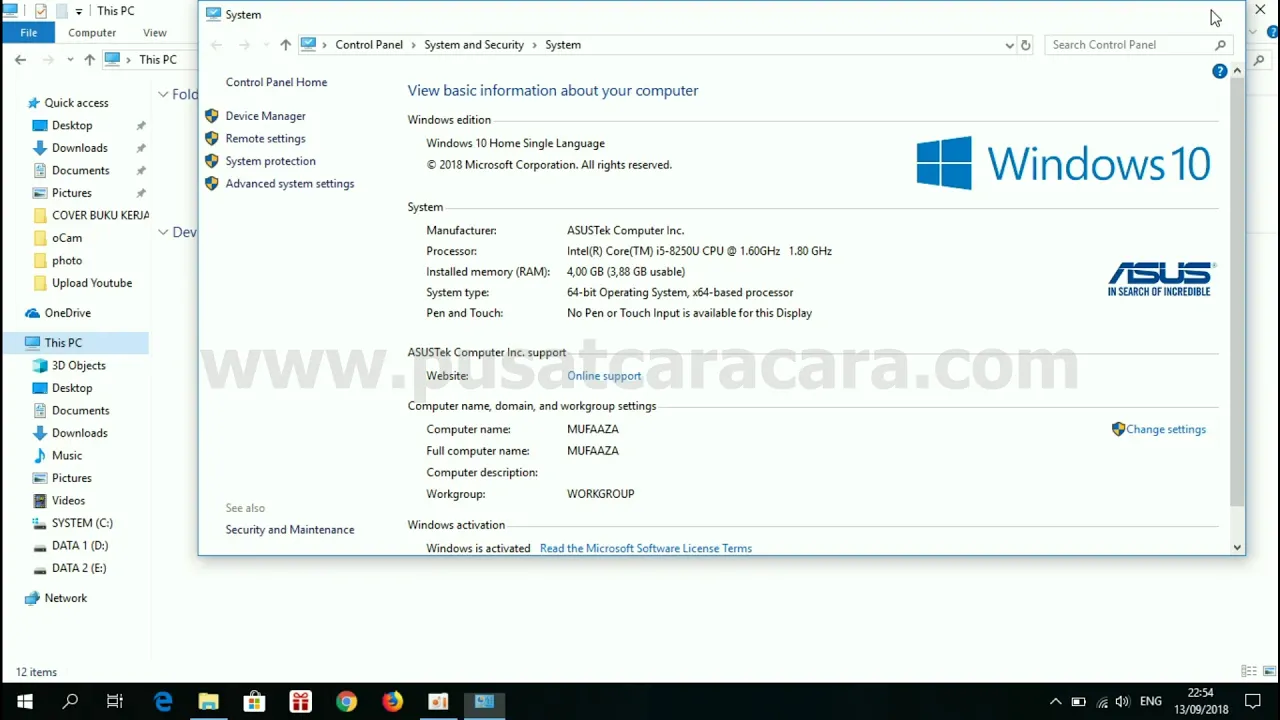Open DATA 2 (E:) drive
This screenshot has width=1280, height=720.
[x=78, y=568]
